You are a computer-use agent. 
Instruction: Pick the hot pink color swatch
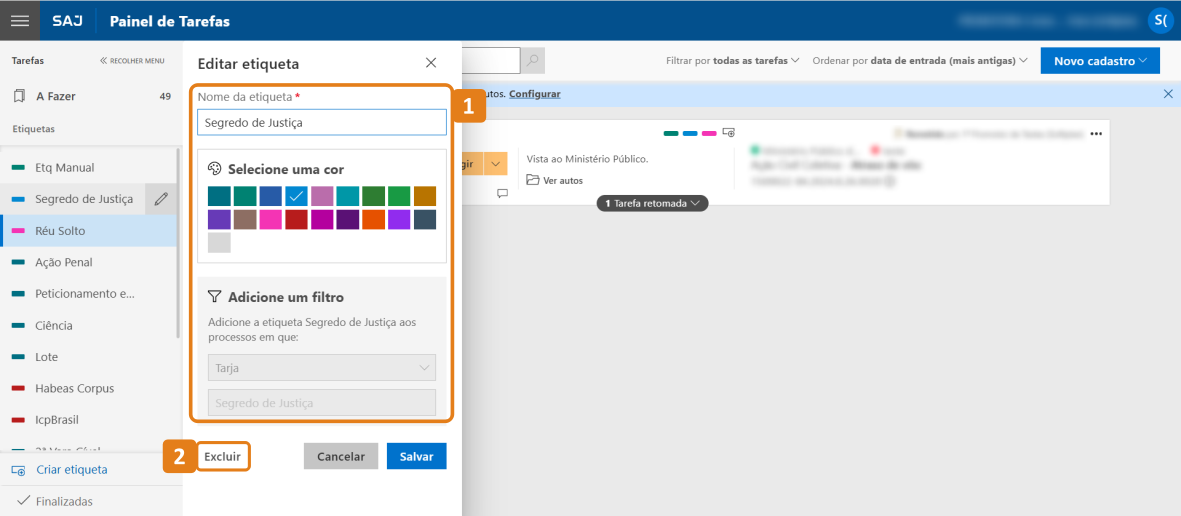271,219
